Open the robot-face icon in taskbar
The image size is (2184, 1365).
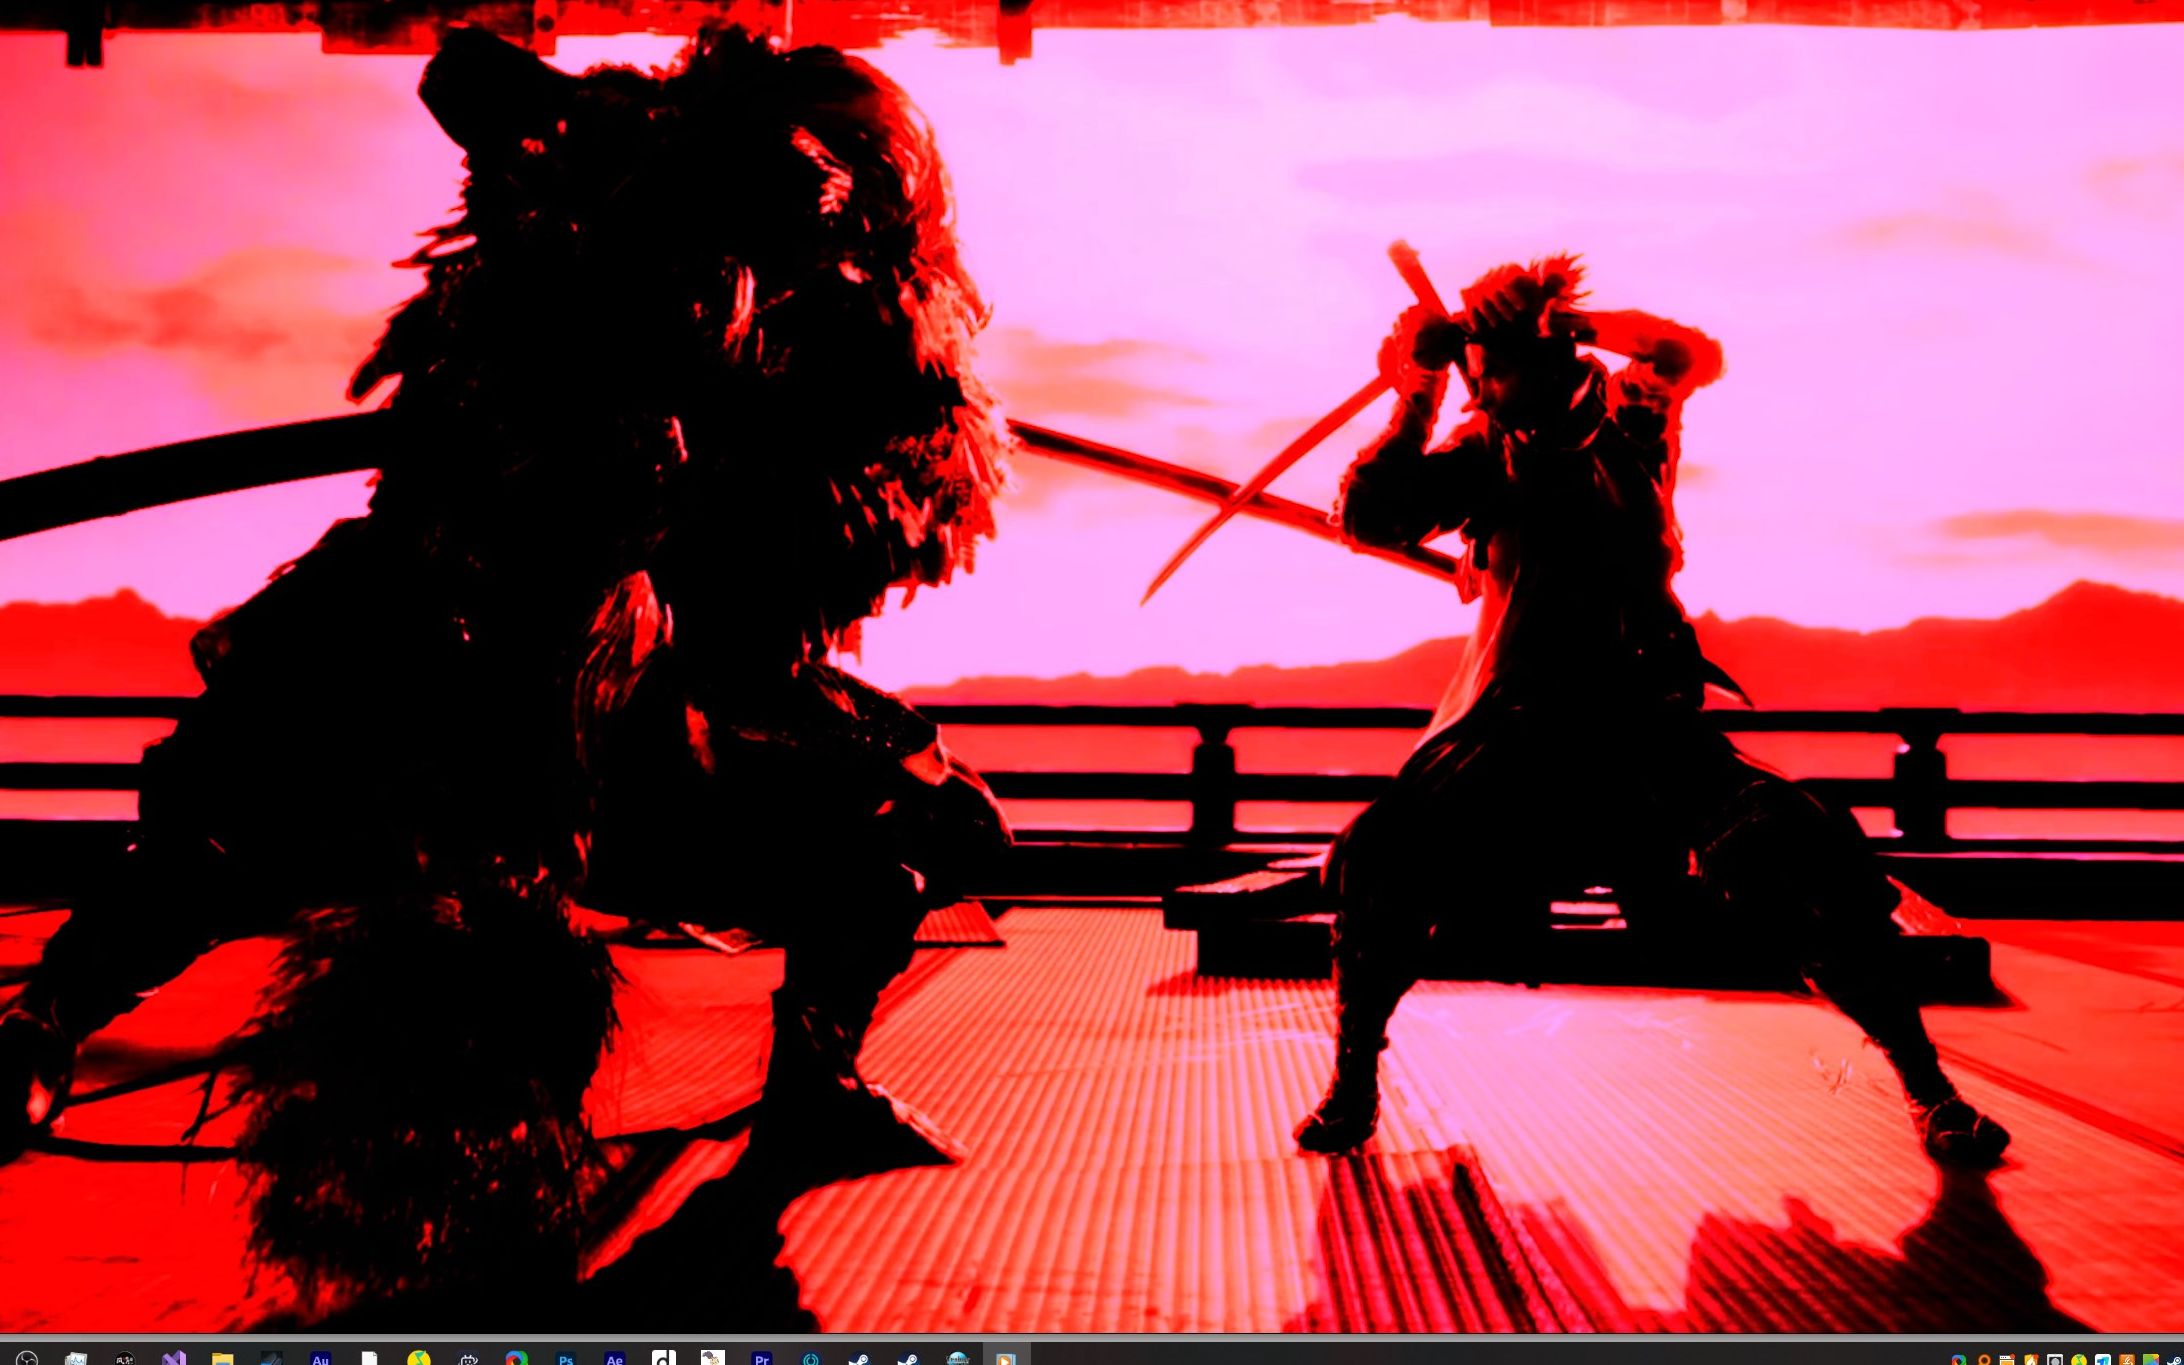pyautogui.click(x=468, y=1359)
